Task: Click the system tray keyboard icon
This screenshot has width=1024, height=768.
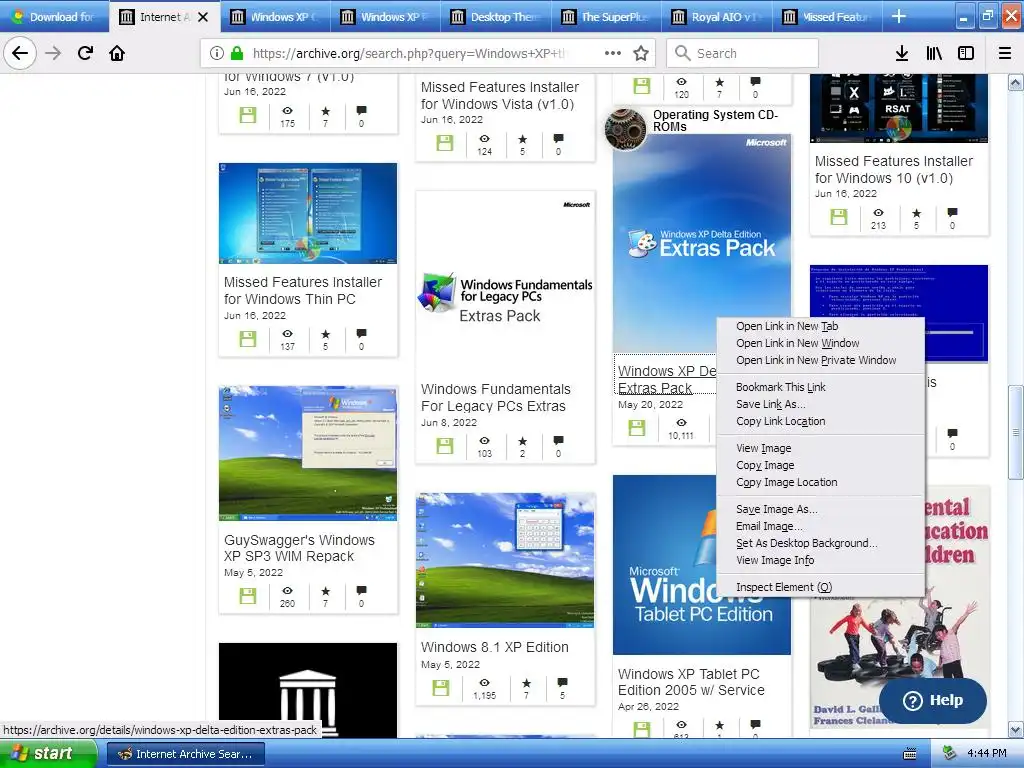Action: coord(910,754)
